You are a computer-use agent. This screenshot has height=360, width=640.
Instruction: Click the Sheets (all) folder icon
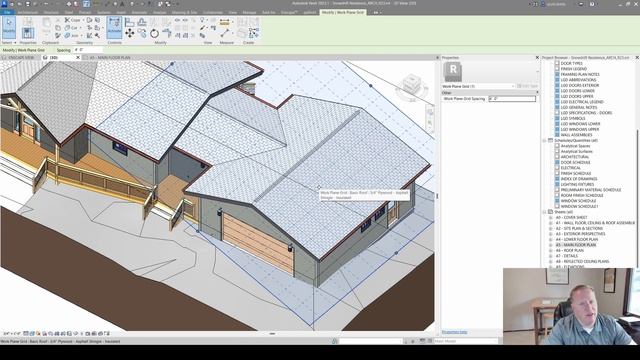pos(550,212)
